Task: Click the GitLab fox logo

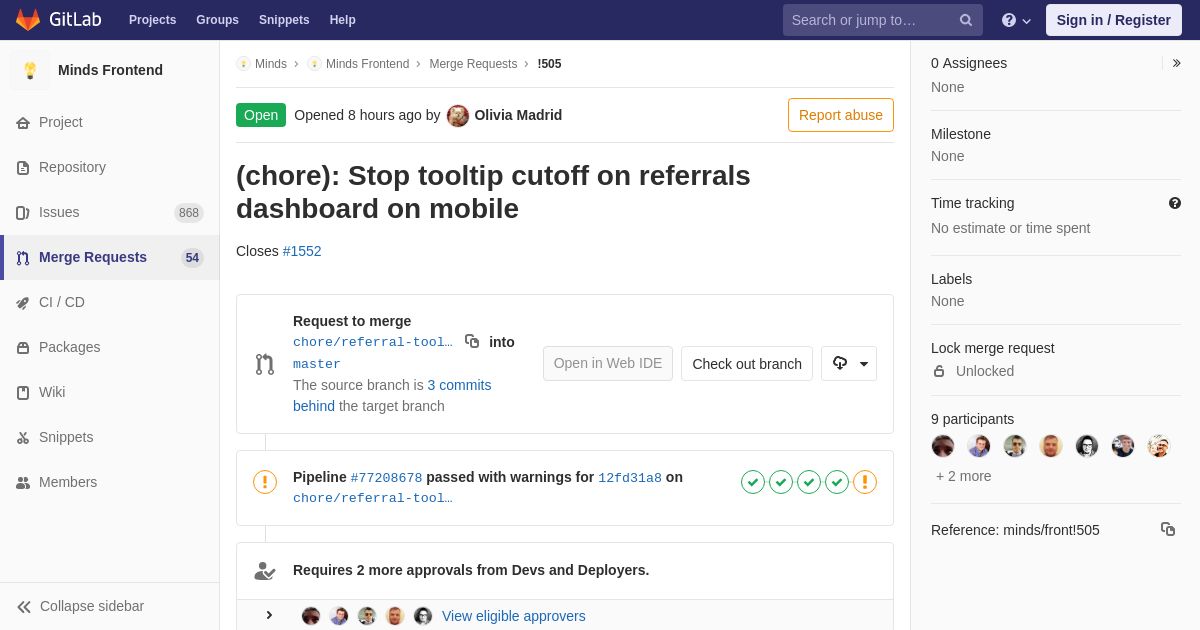Action: (28, 20)
